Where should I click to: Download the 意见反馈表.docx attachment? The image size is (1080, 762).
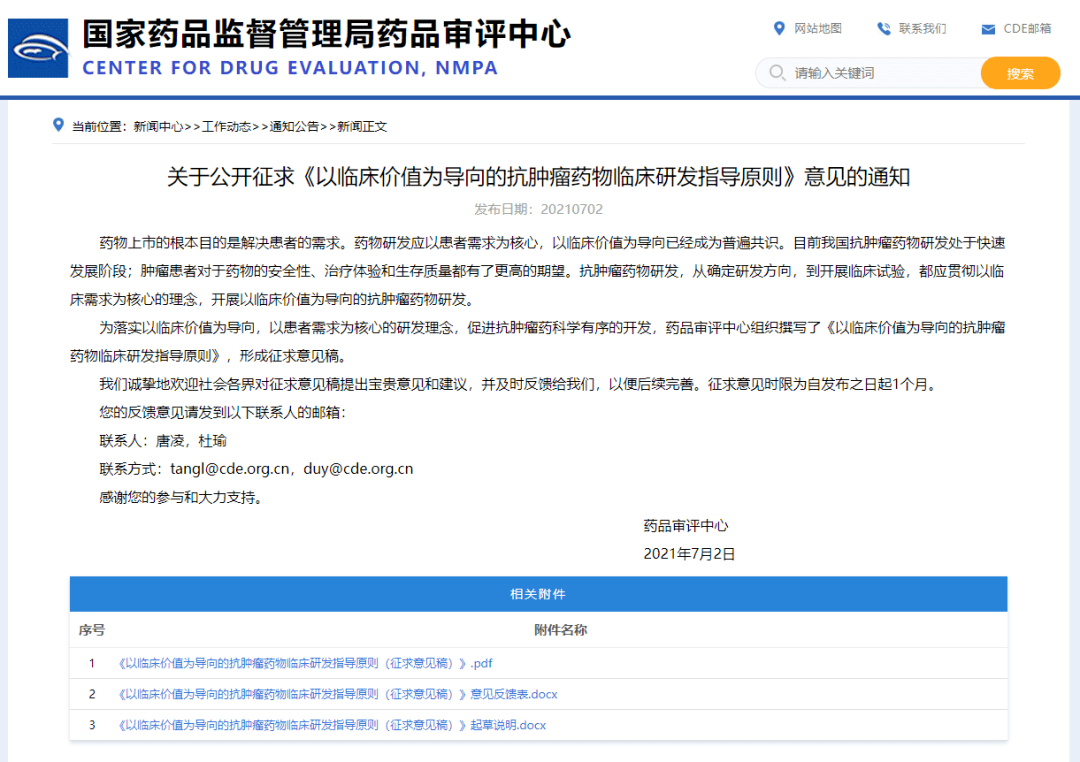[x=338, y=694]
